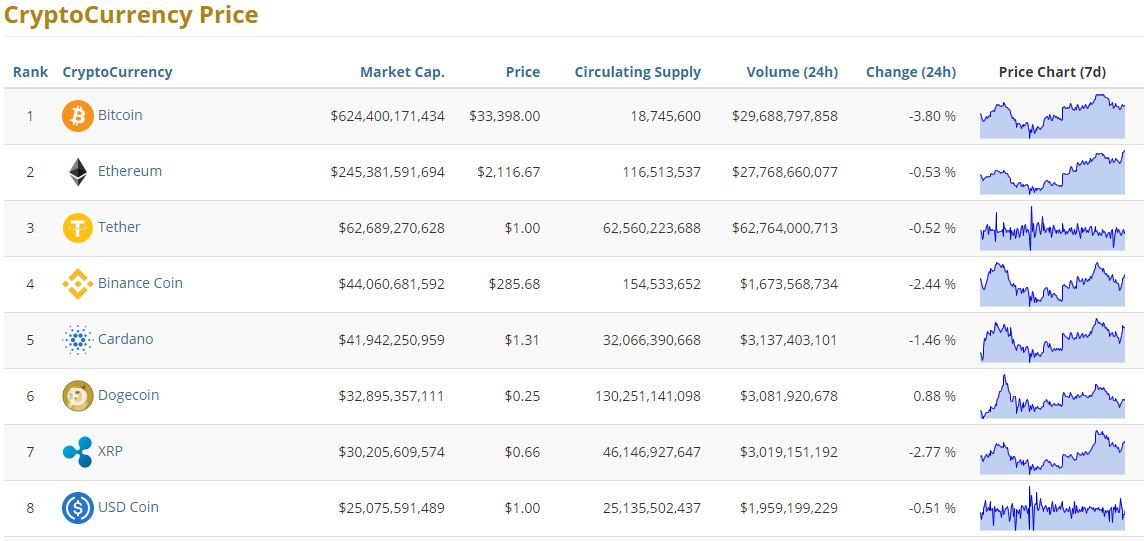Sort by Change (24h) column header
Image resolution: width=1148 pixels, height=541 pixels.
[910, 72]
